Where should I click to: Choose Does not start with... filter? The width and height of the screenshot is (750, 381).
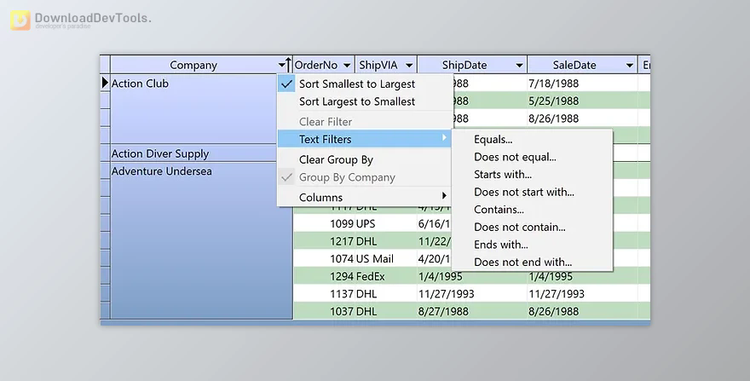coord(532,192)
